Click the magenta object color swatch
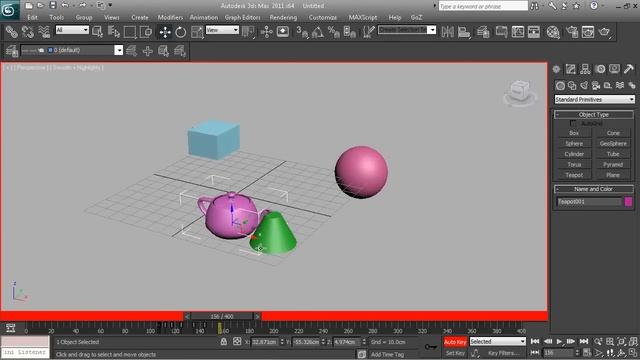The image size is (640, 360). coord(628,202)
